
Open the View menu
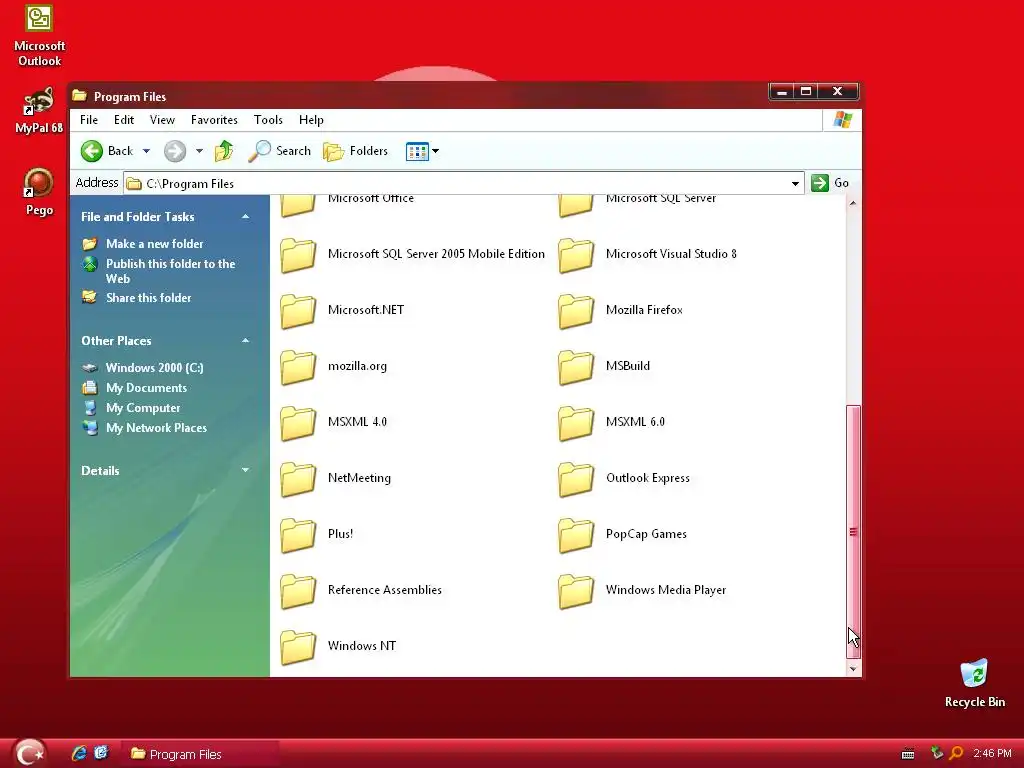coord(162,120)
